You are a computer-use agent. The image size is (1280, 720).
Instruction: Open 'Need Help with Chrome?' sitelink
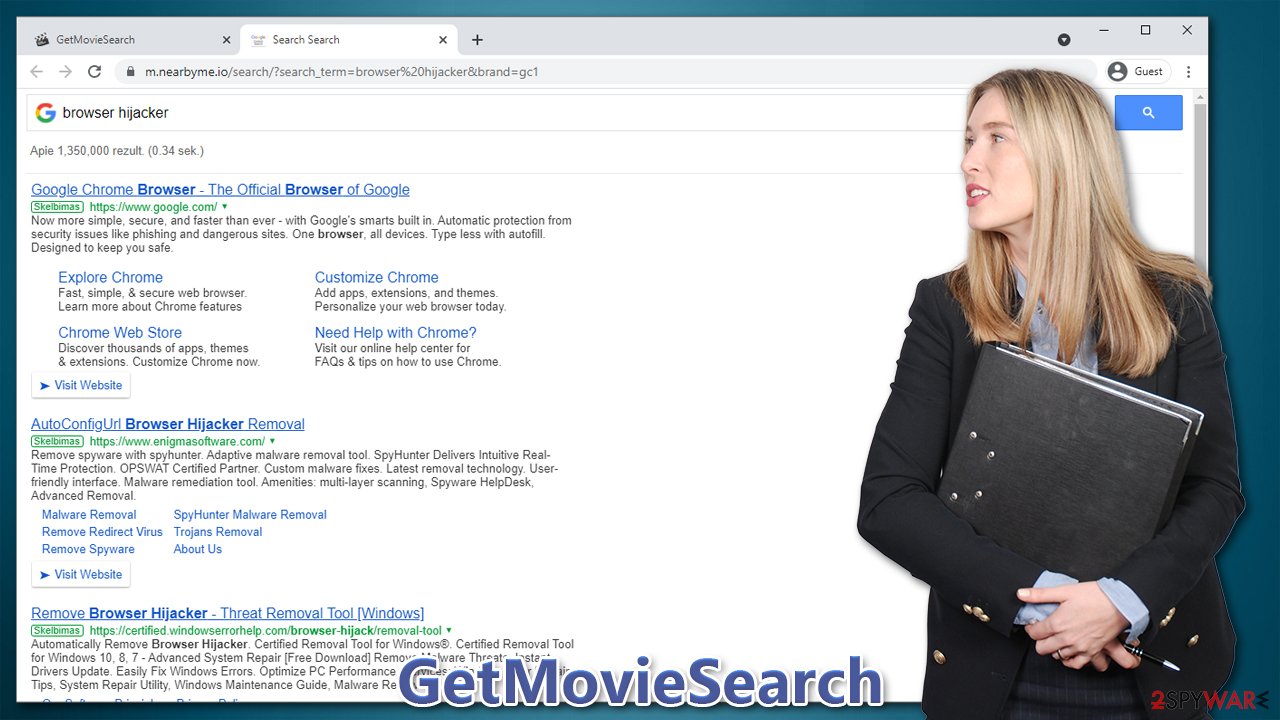click(395, 333)
